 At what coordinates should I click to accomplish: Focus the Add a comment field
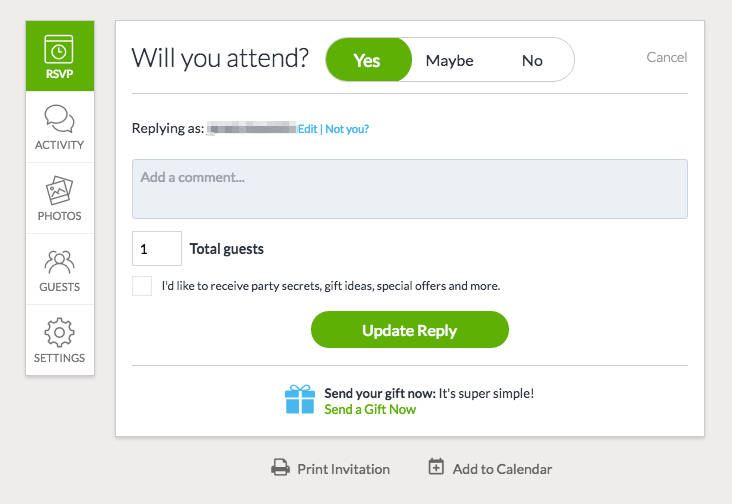coord(410,188)
